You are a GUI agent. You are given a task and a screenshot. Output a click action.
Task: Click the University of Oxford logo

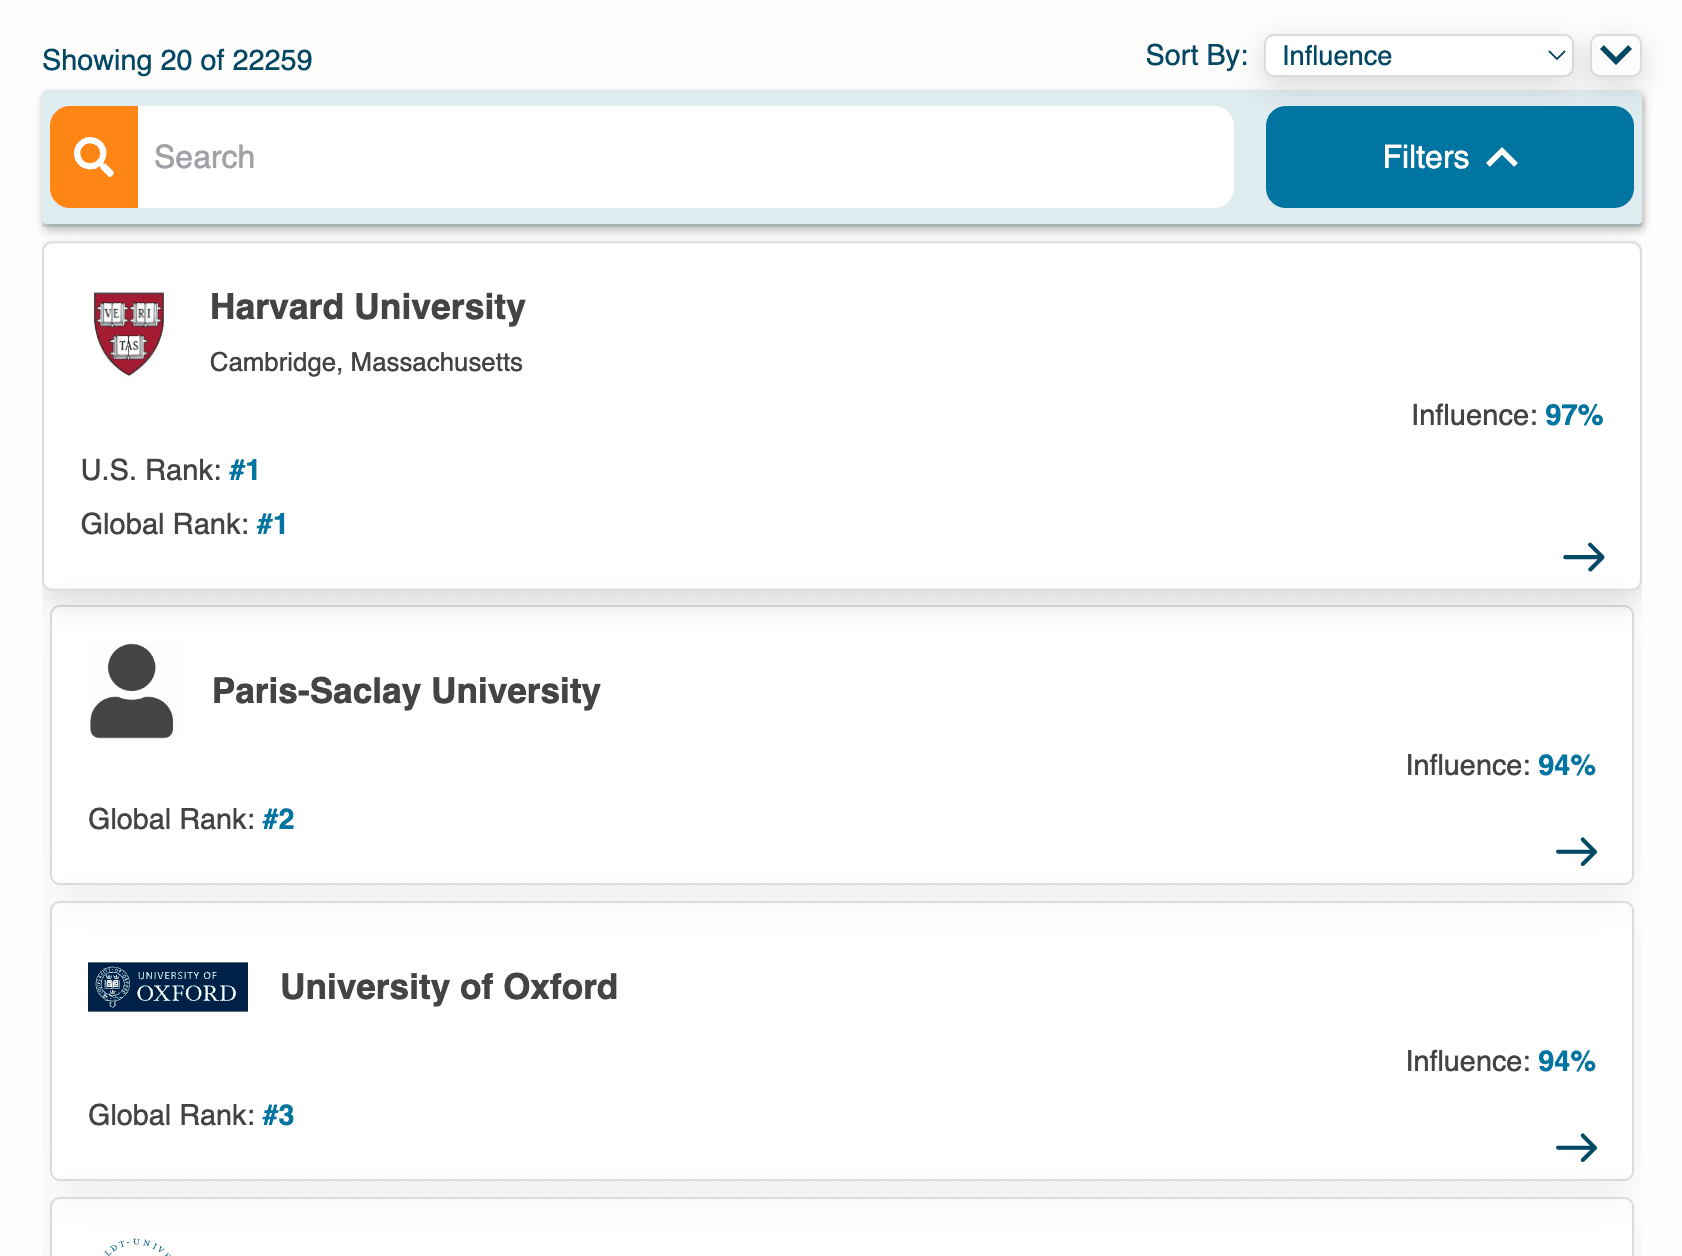(x=167, y=986)
